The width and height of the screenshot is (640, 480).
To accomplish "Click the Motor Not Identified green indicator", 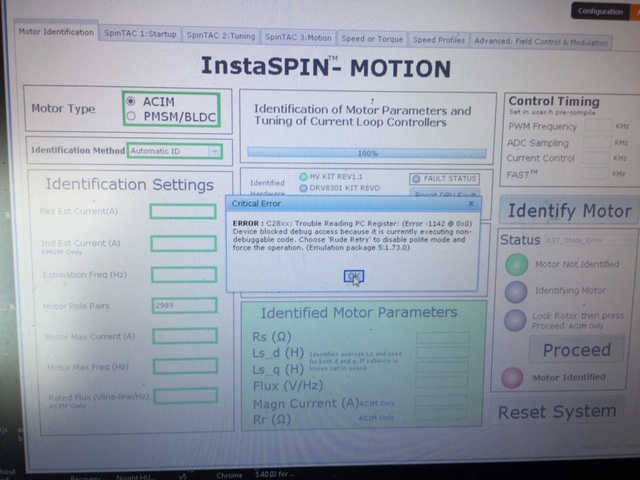I will [x=517, y=264].
